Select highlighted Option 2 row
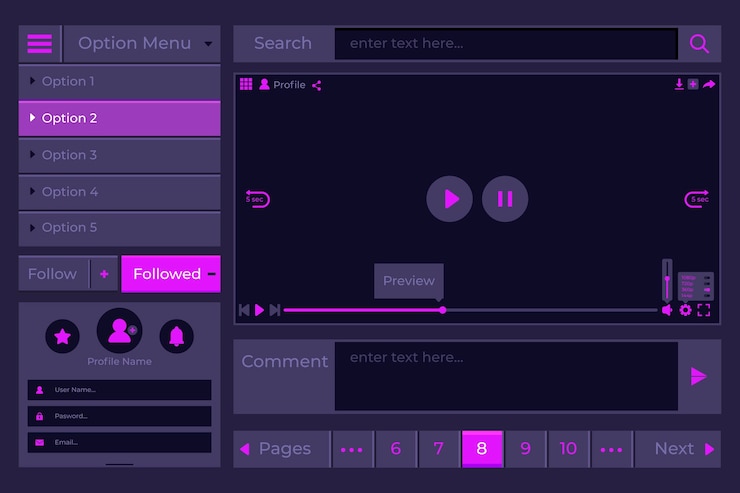The image size is (740, 493). point(119,118)
